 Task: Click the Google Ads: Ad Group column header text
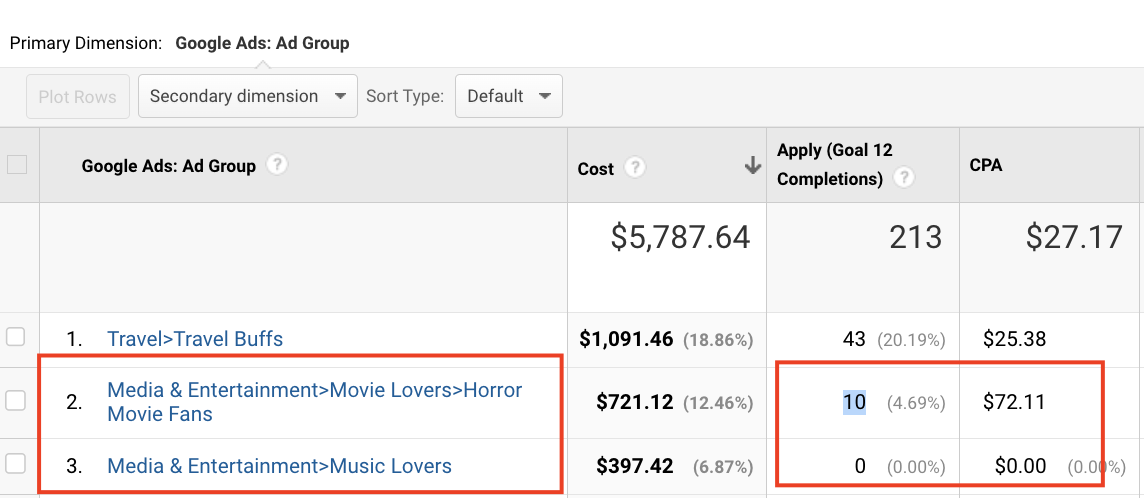tap(168, 166)
